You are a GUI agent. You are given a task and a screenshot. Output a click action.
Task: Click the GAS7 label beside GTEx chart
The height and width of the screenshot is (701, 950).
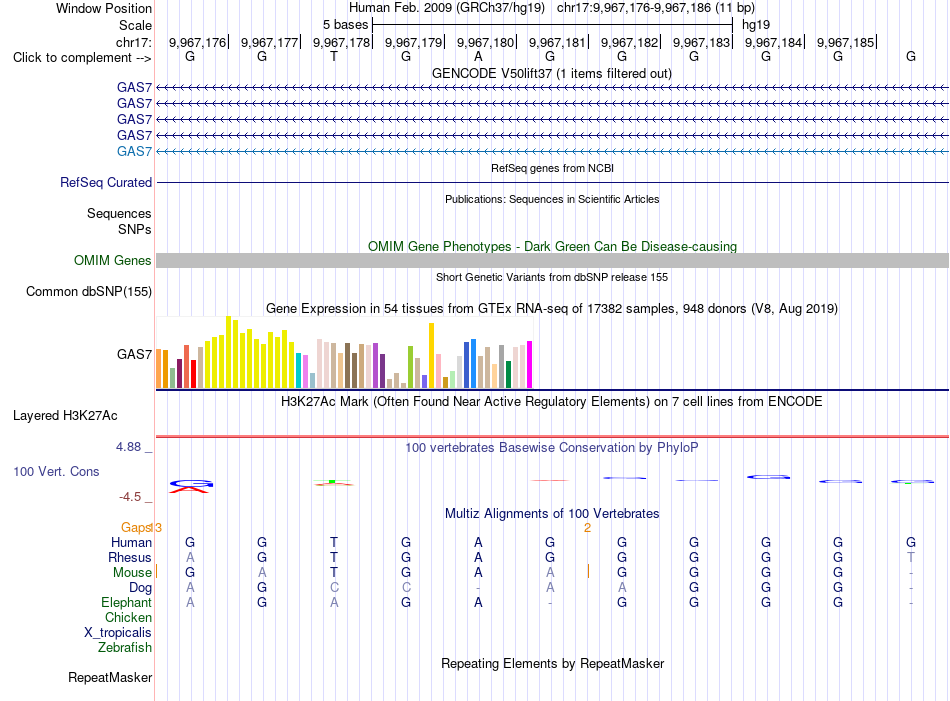click(x=134, y=354)
